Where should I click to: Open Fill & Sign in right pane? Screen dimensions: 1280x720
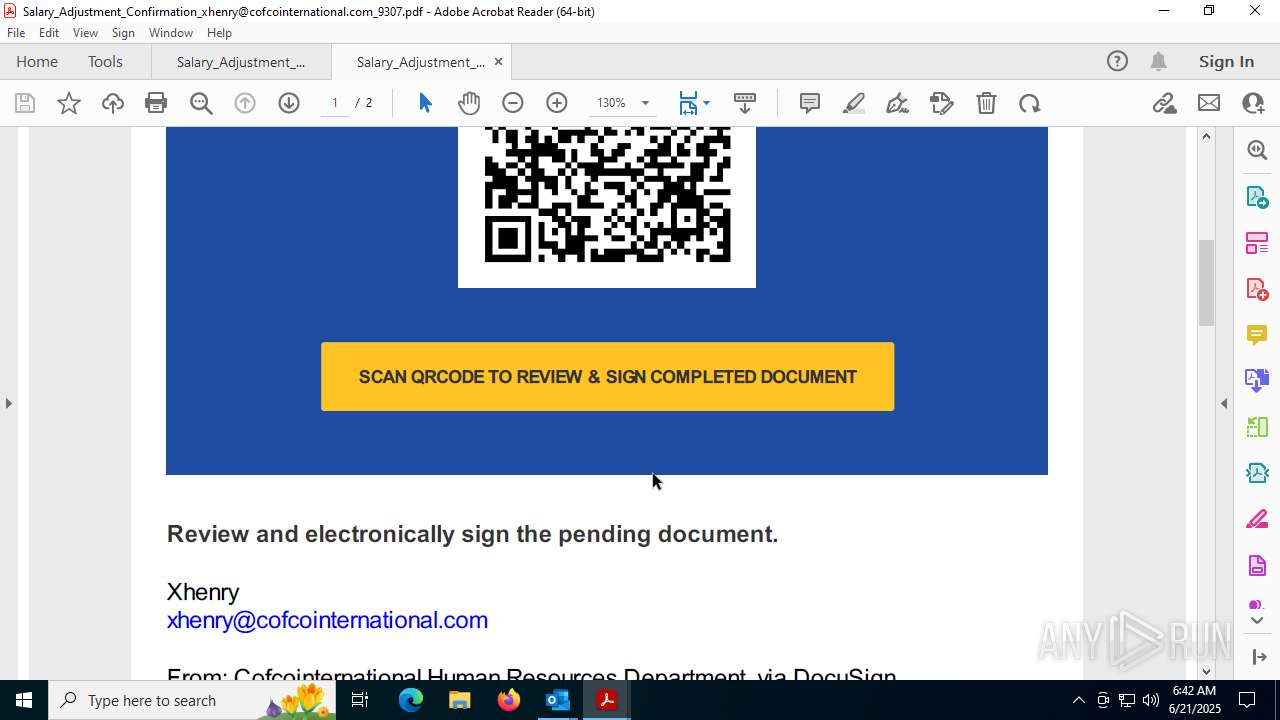pyautogui.click(x=1257, y=520)
